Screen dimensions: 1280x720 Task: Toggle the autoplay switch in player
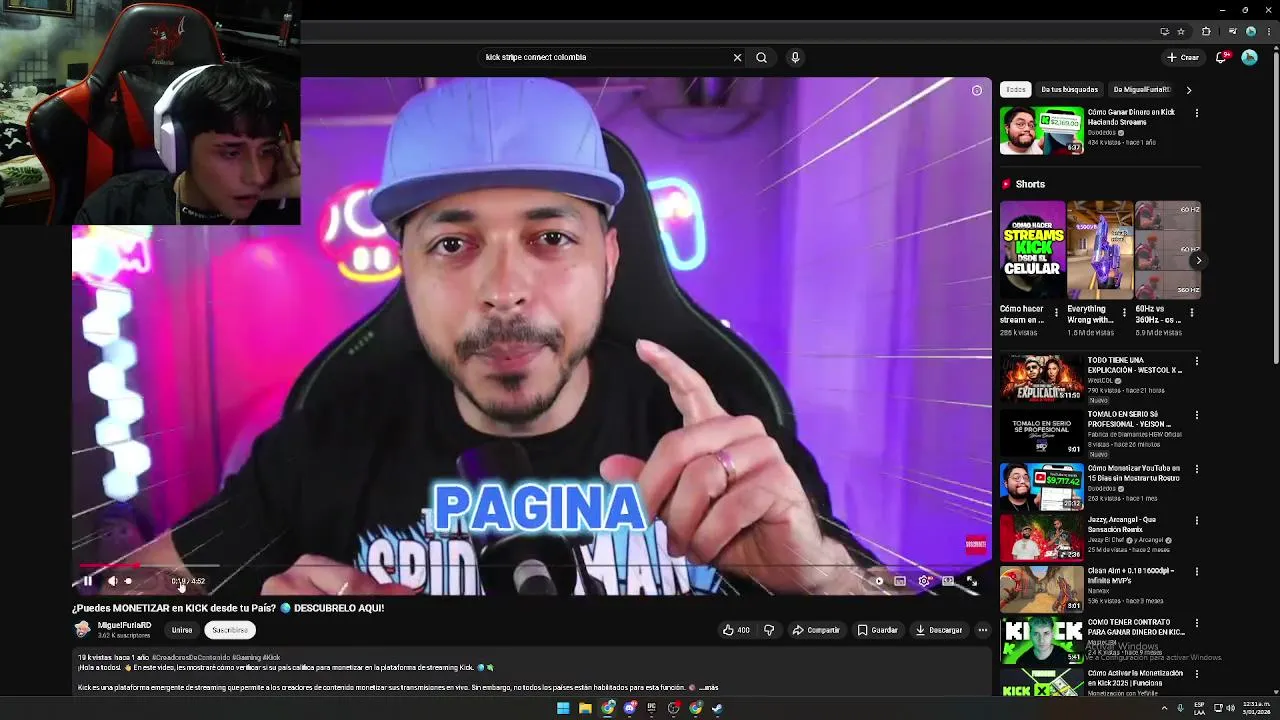point(877,581)
